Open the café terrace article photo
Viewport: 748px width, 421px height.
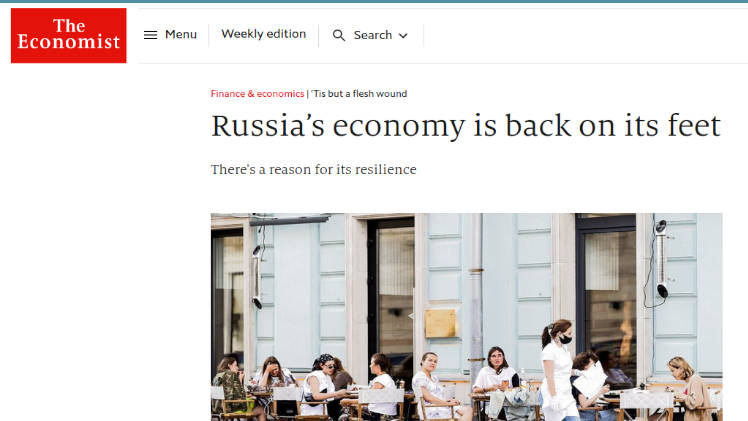click(467, 317)
